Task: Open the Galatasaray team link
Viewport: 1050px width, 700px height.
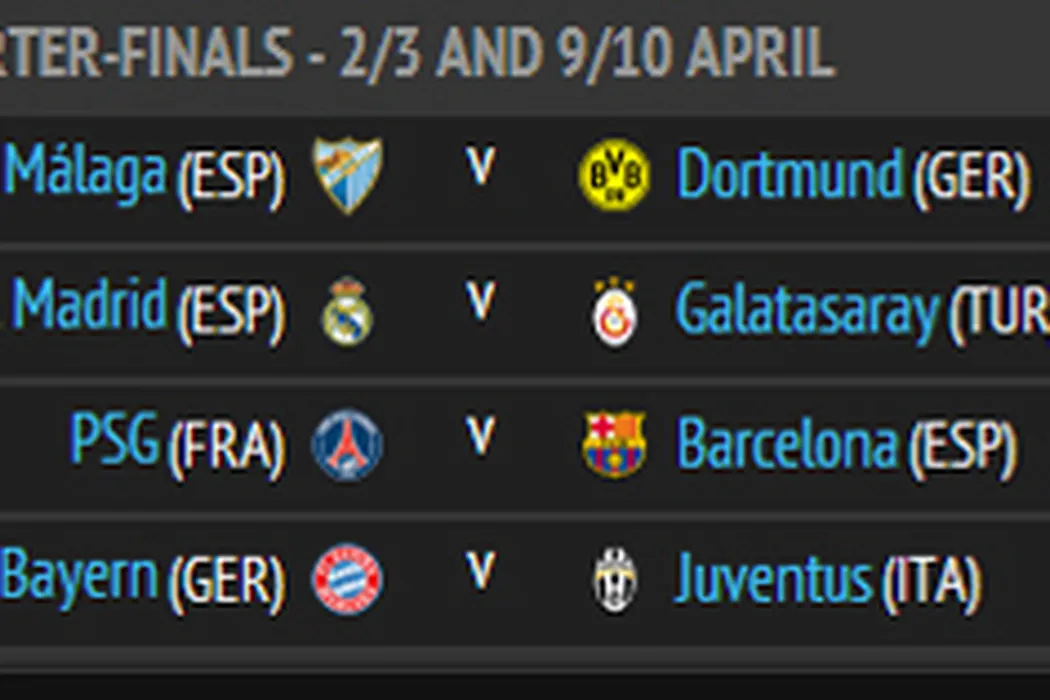Action: point(808,310)
